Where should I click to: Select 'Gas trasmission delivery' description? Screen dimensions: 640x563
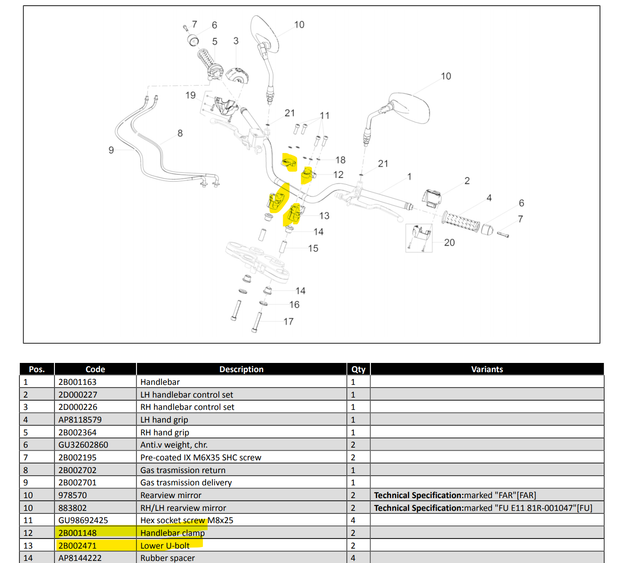(186, 483)
